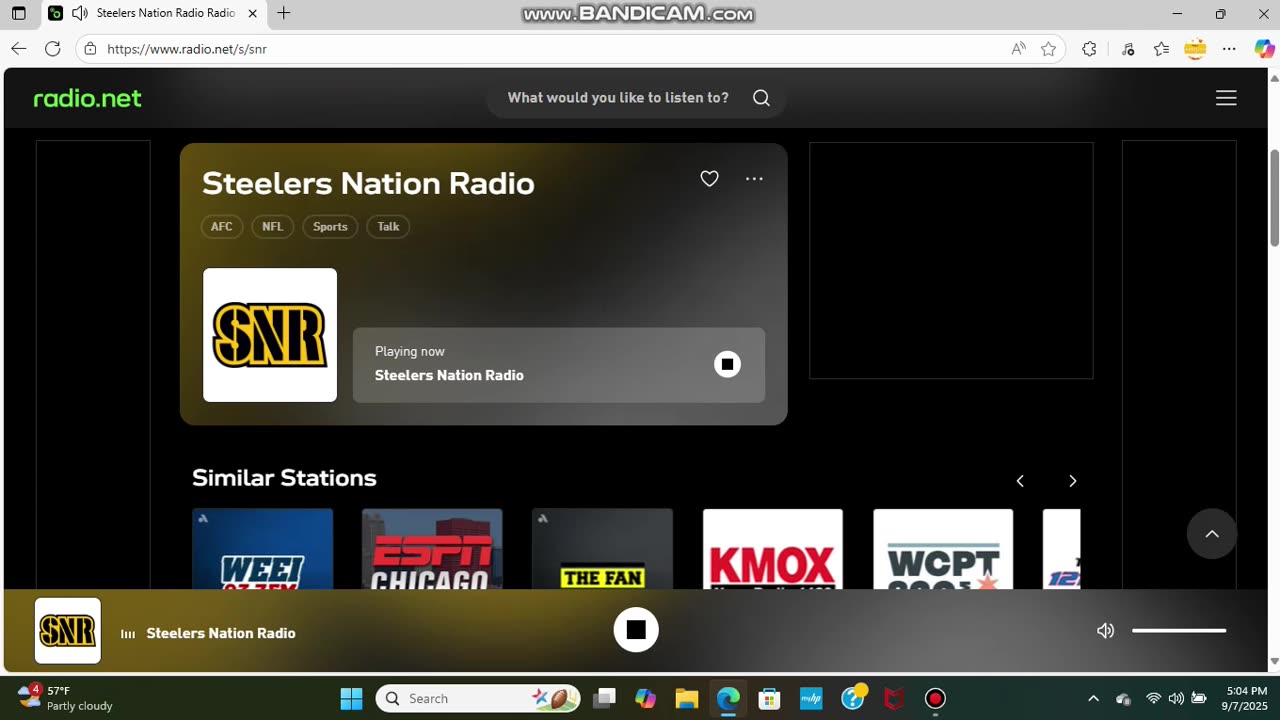Open the Favorites list icon
This screenshot has width=1280, height=720.
[1161, 49]
